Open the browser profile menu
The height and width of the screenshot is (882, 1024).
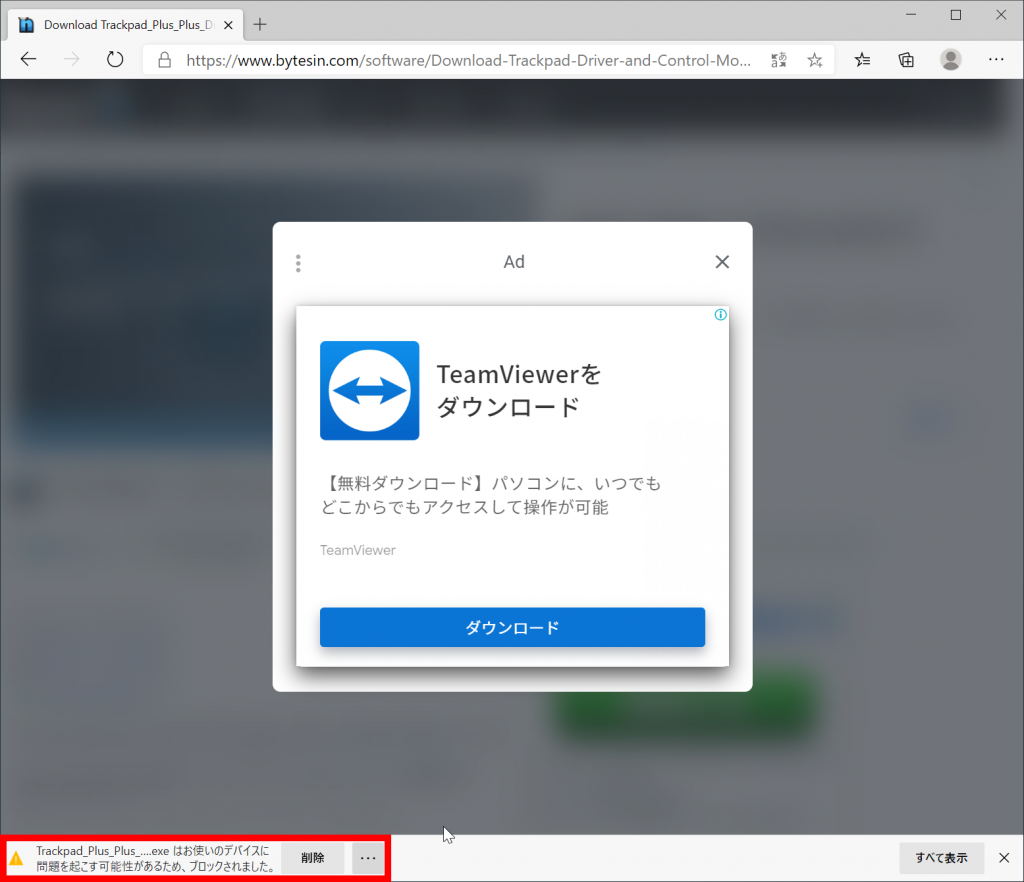(950, 60)
